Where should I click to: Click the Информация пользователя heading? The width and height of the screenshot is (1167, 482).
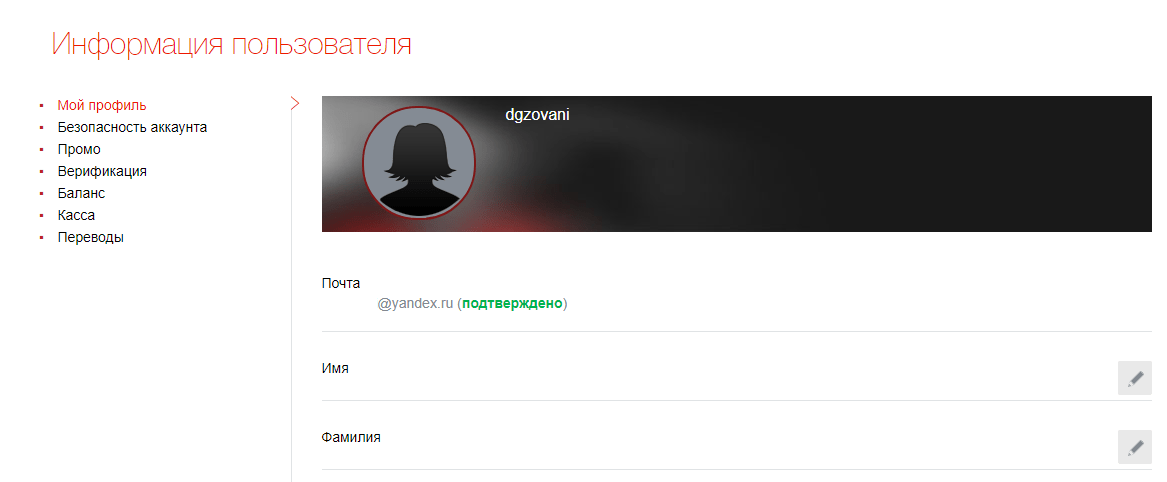[231, 45]
